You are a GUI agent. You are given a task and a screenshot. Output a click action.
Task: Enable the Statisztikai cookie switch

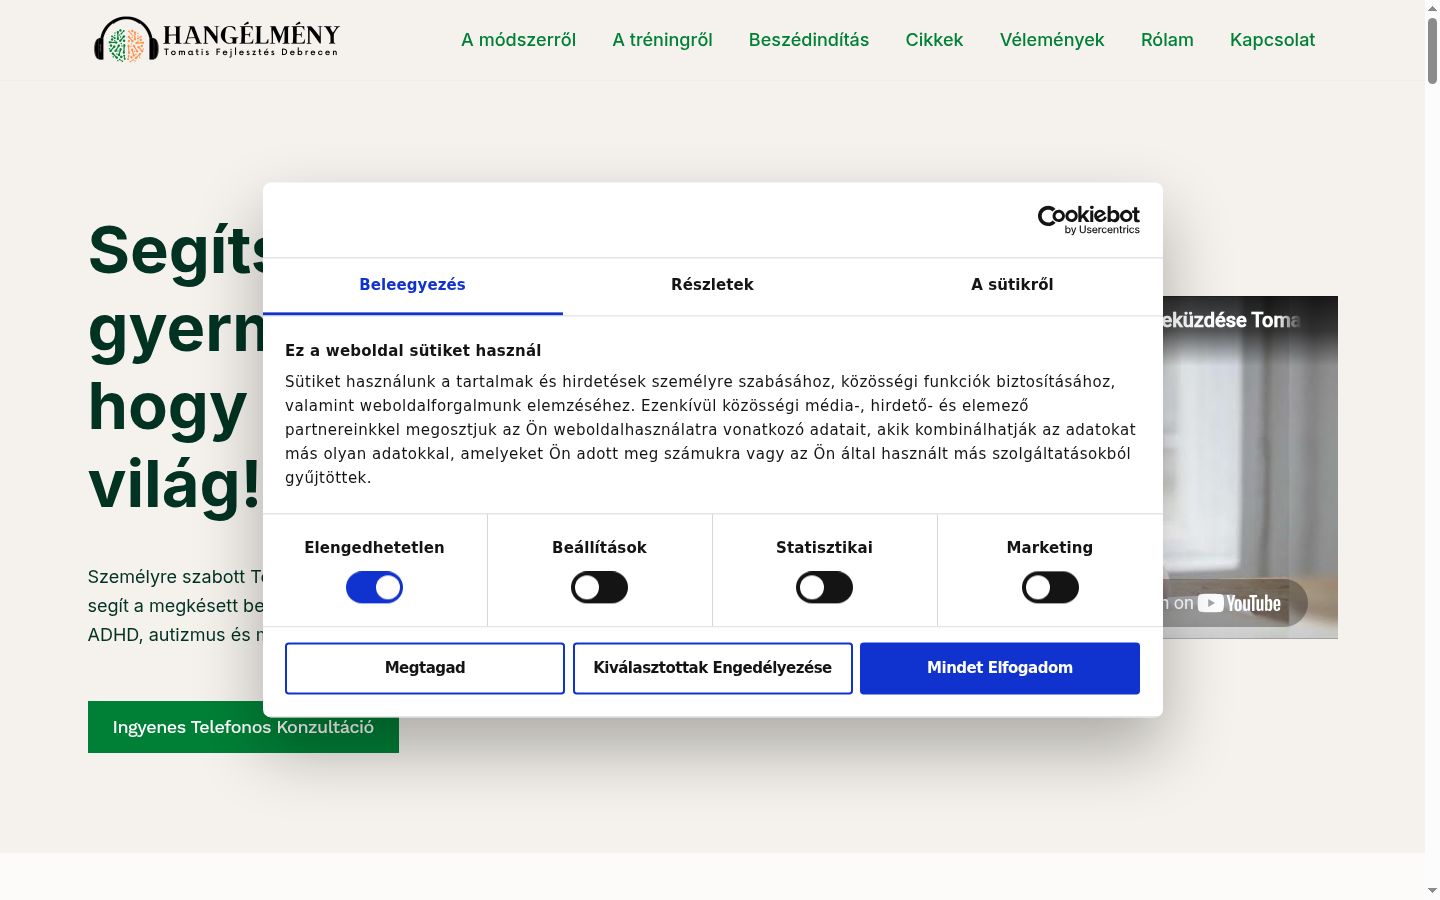pyautogui.click(x=824, y=587)
